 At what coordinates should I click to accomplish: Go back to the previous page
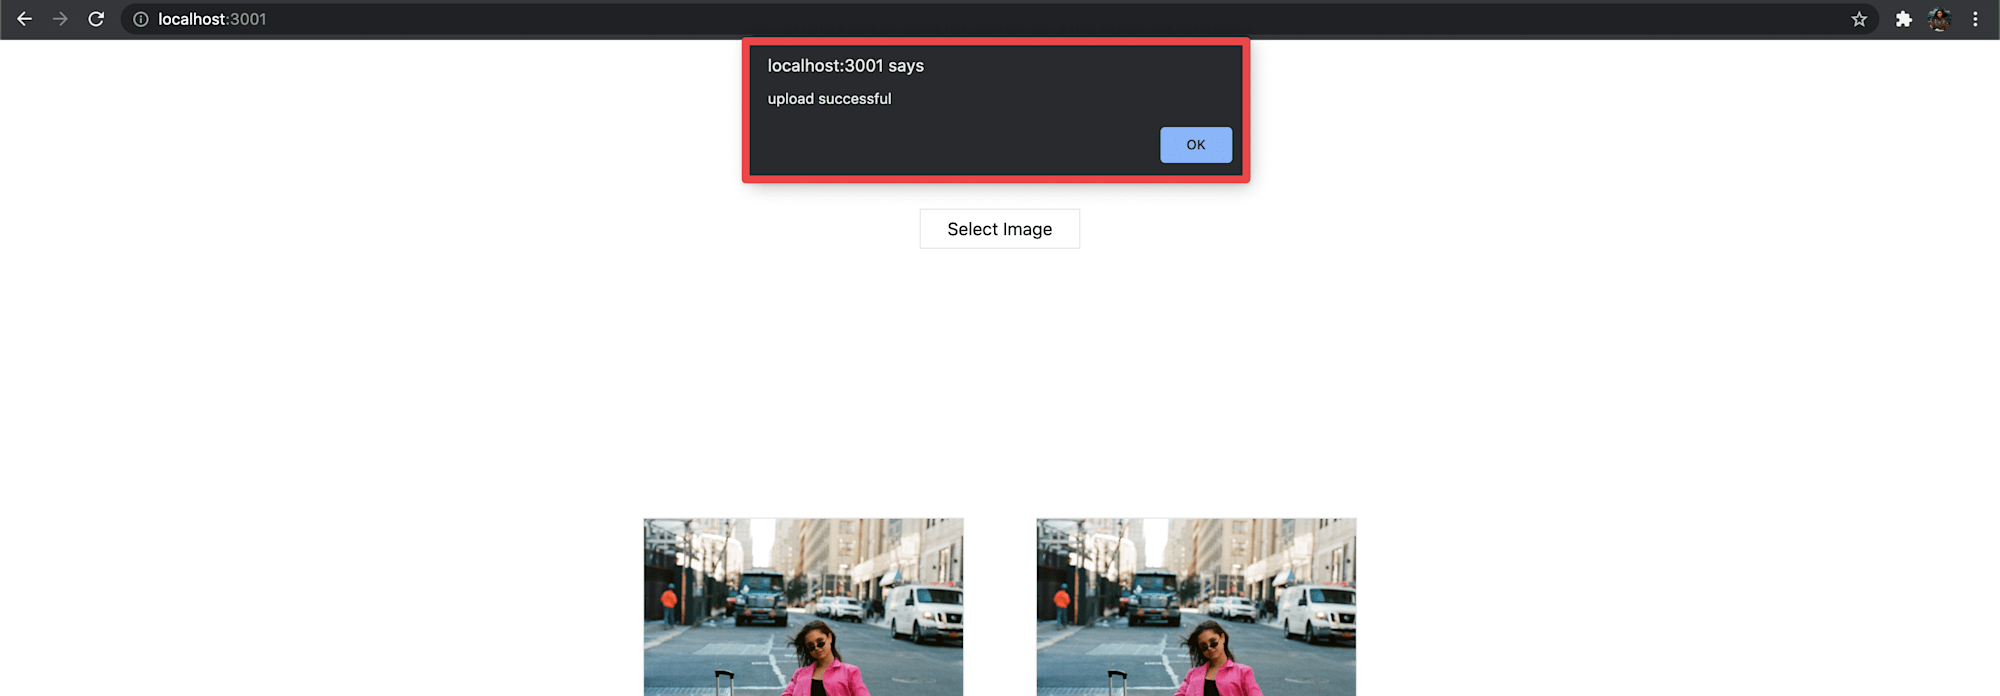(x=24, y=19)
